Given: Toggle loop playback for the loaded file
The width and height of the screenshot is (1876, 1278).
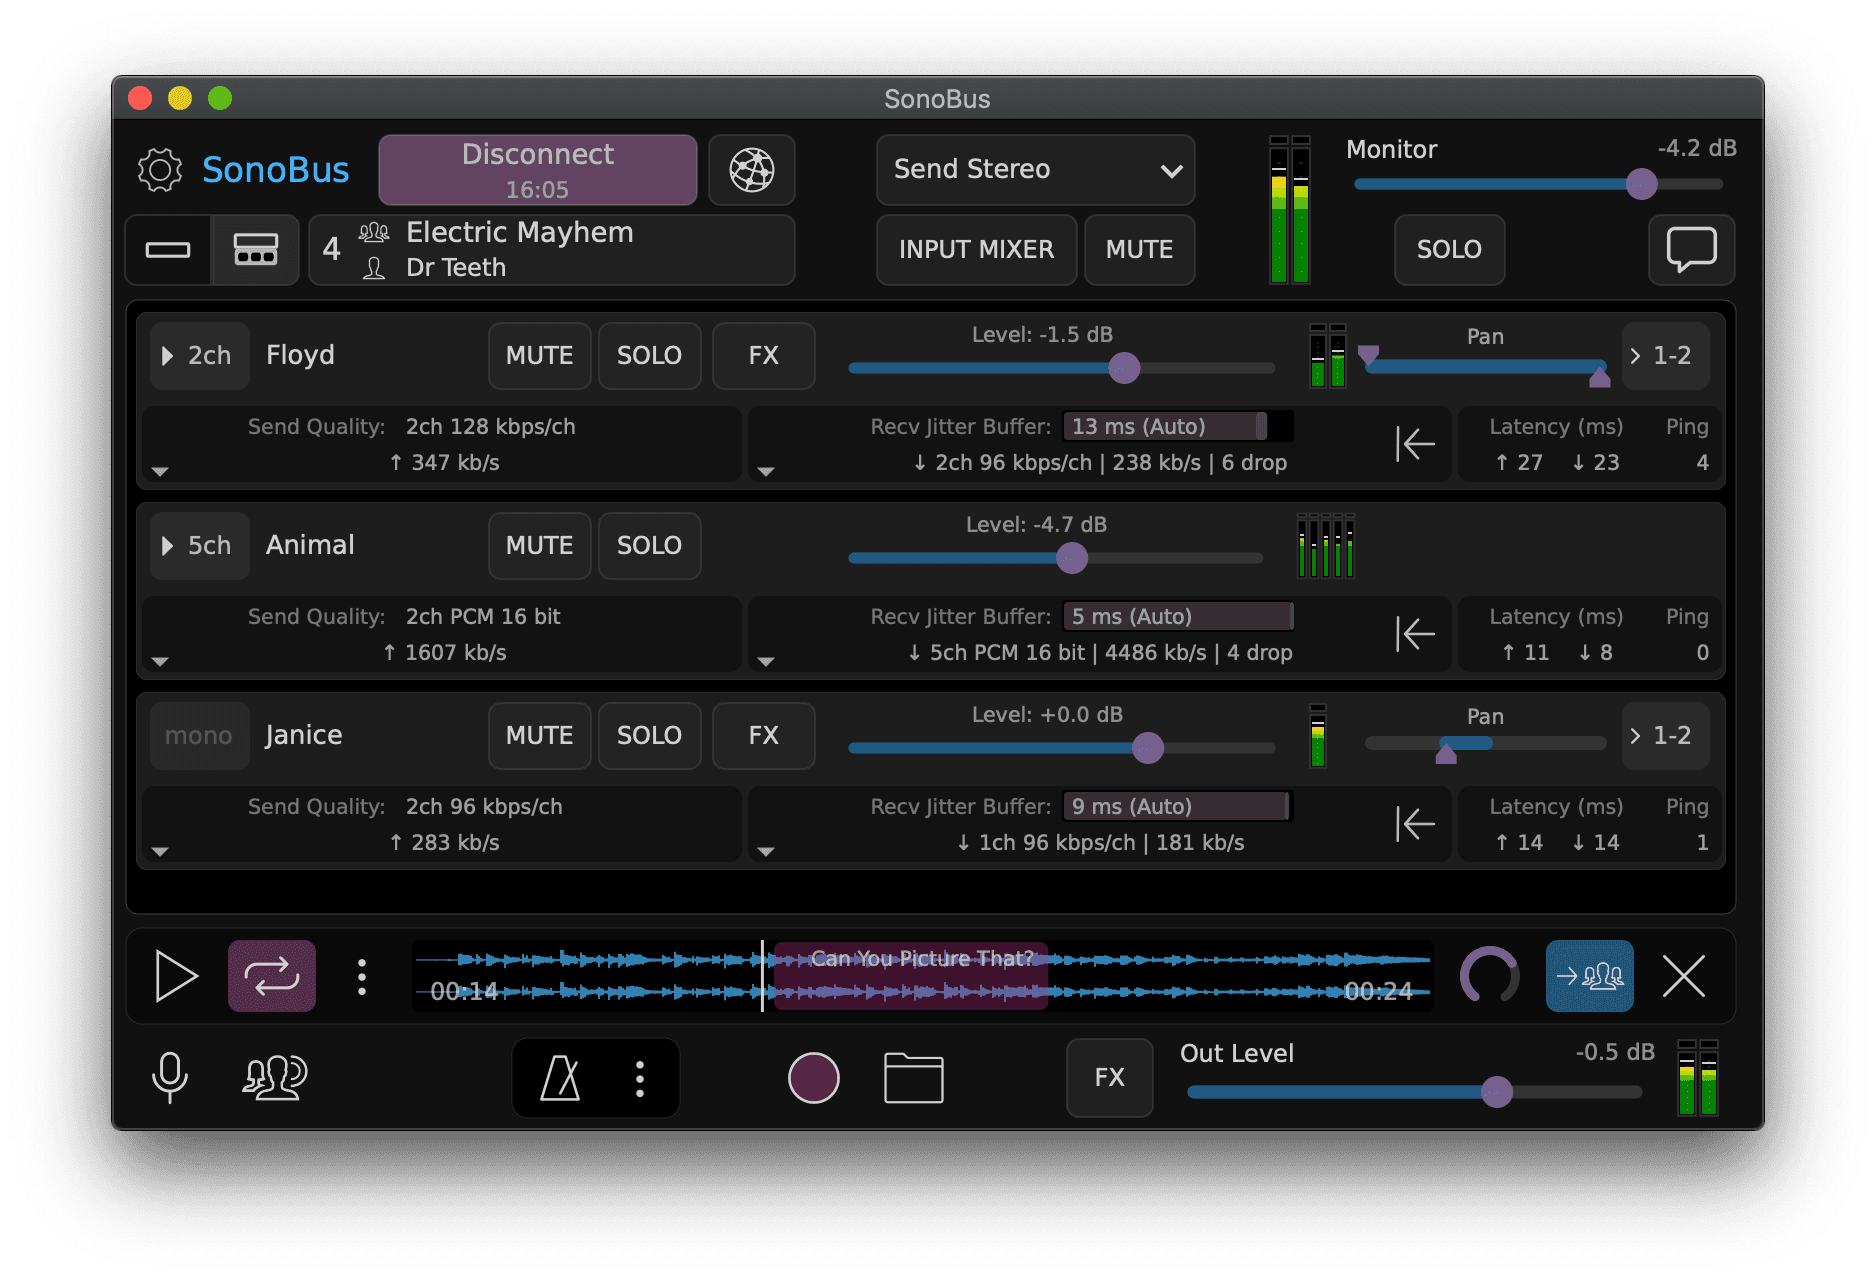Looking at the screenshot, I should 271,976.
